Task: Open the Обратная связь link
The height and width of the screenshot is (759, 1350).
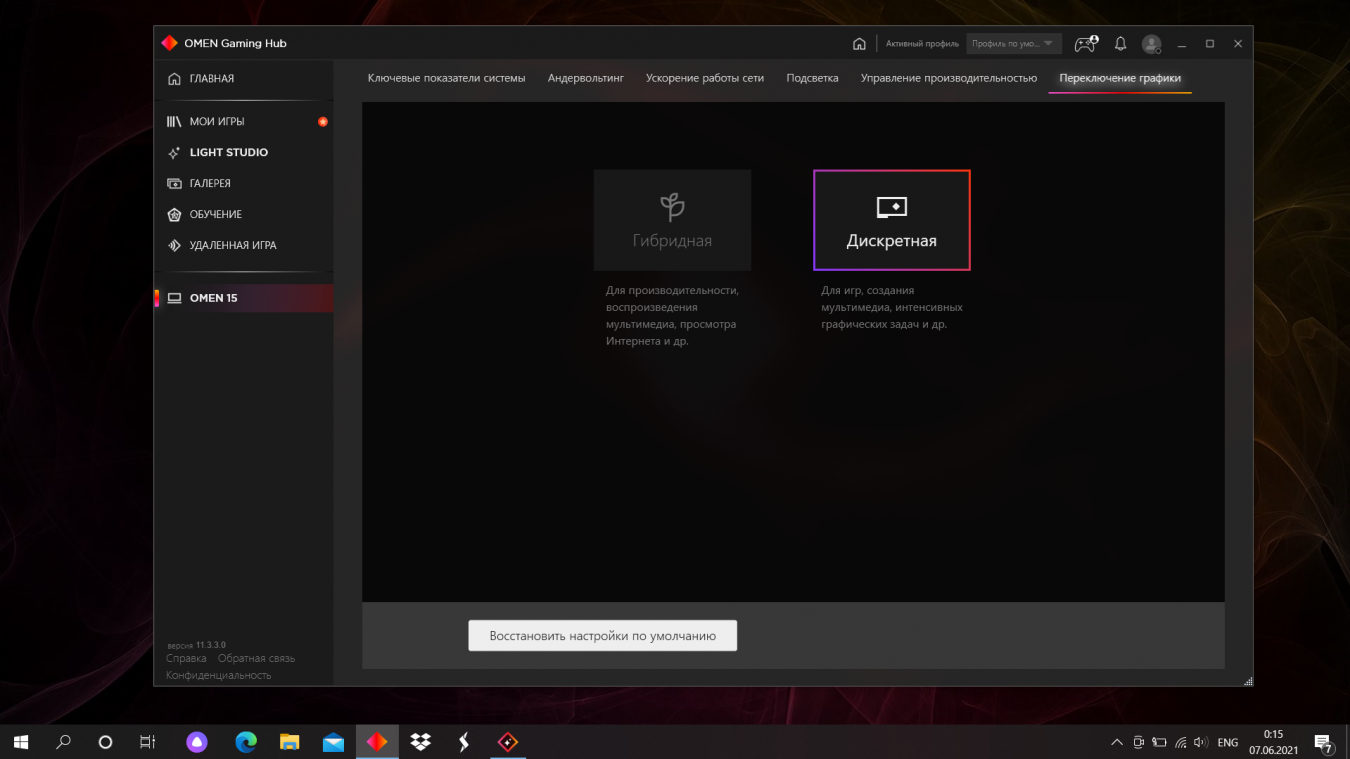Action: (256, 659)
